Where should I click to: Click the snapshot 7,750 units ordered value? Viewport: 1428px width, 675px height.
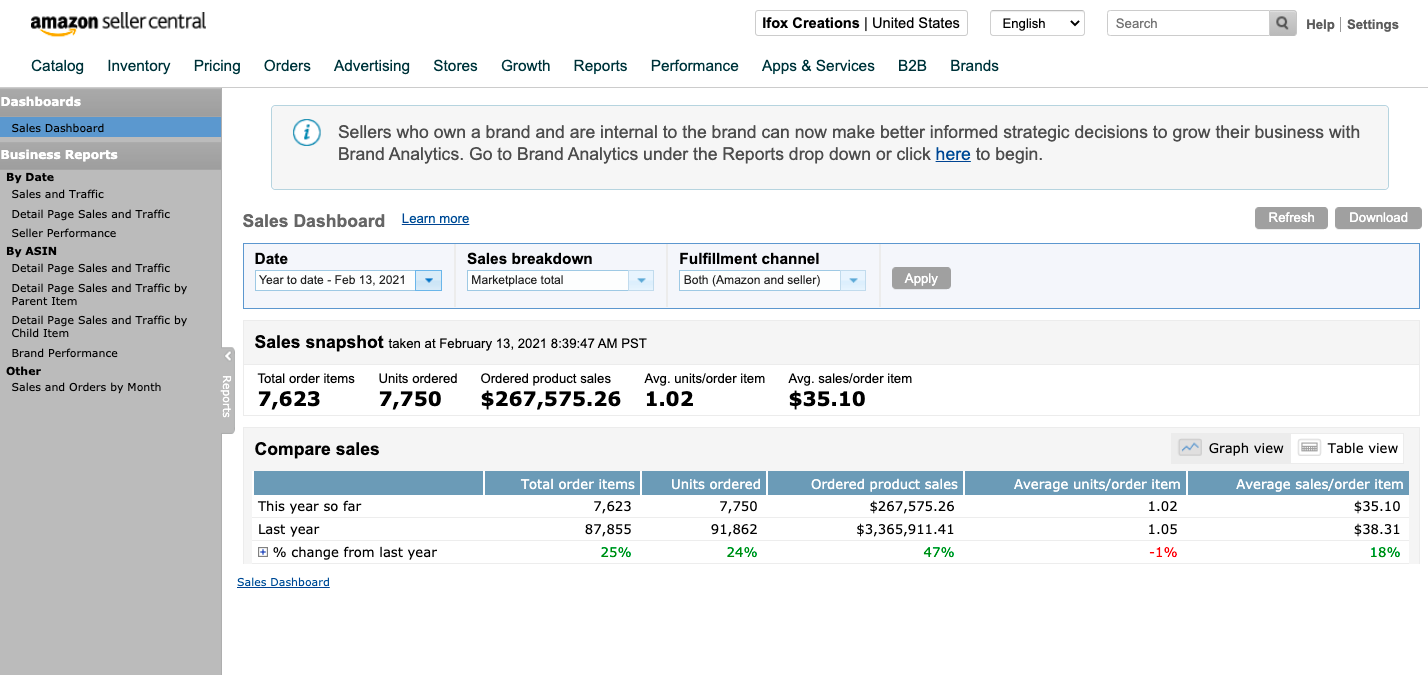pyautogui.click(x=410, y=399)
